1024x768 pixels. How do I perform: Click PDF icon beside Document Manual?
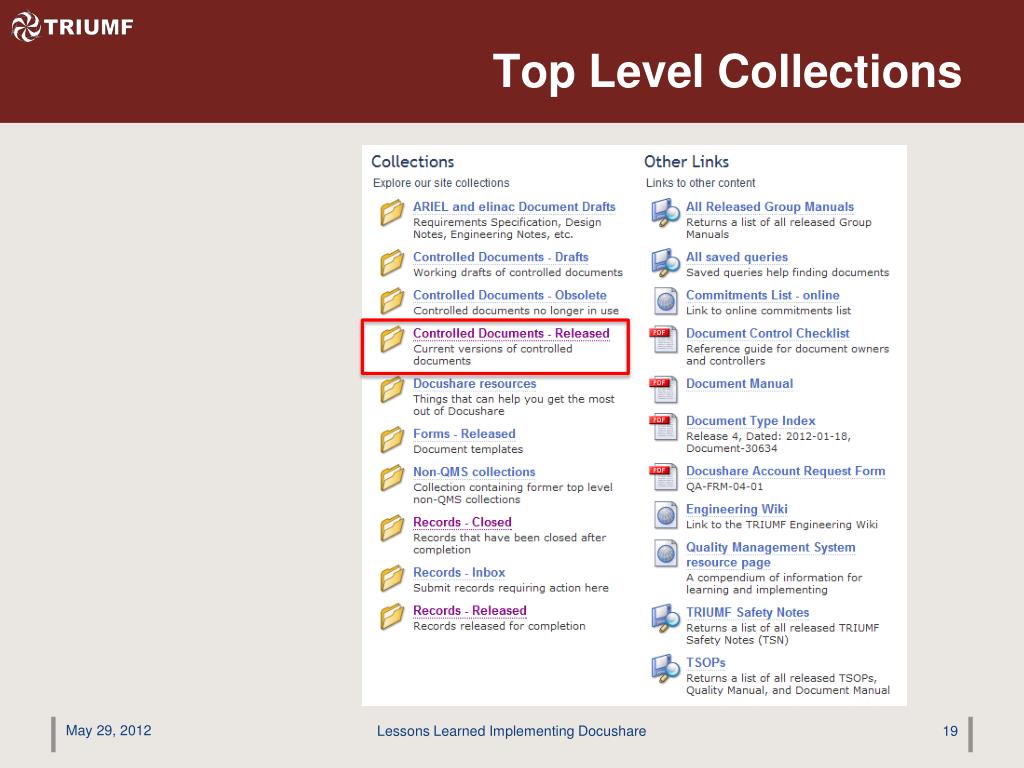[664, 390]
